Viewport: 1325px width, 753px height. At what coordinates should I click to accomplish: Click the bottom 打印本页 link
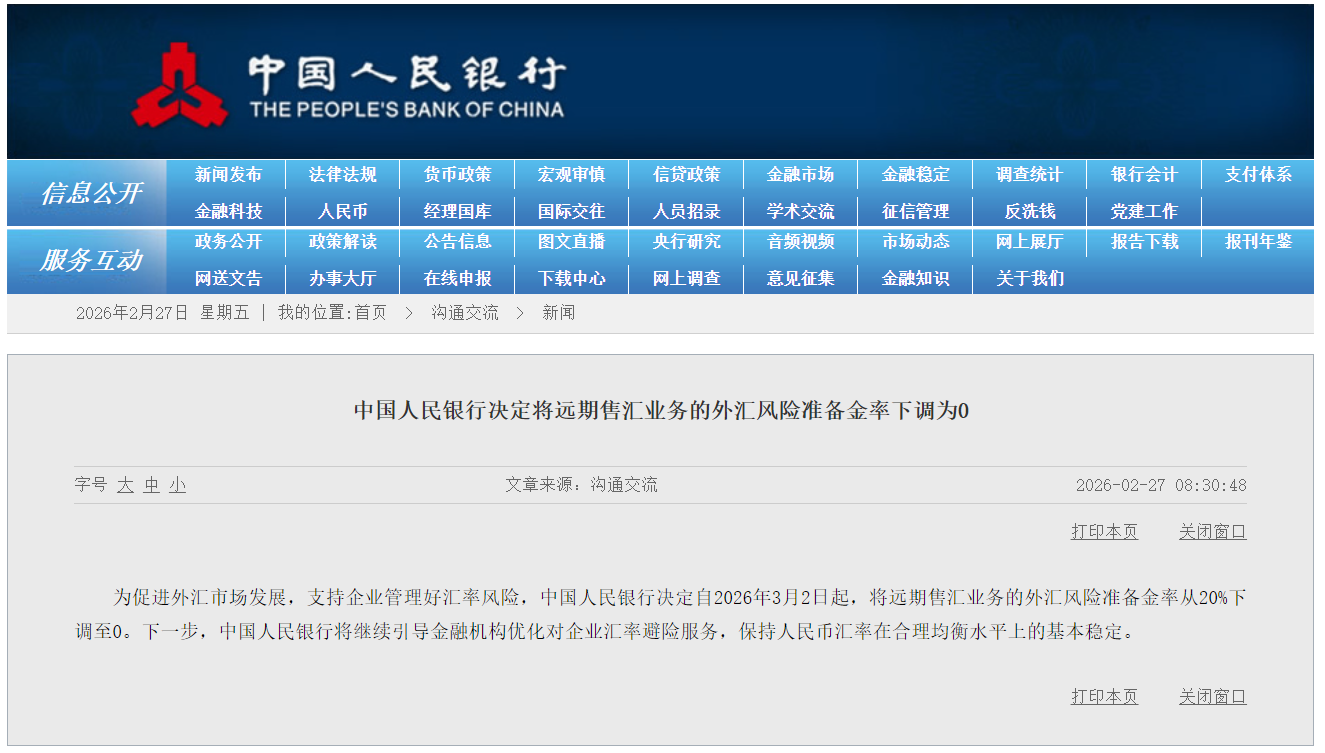(x=1104, y=697)
